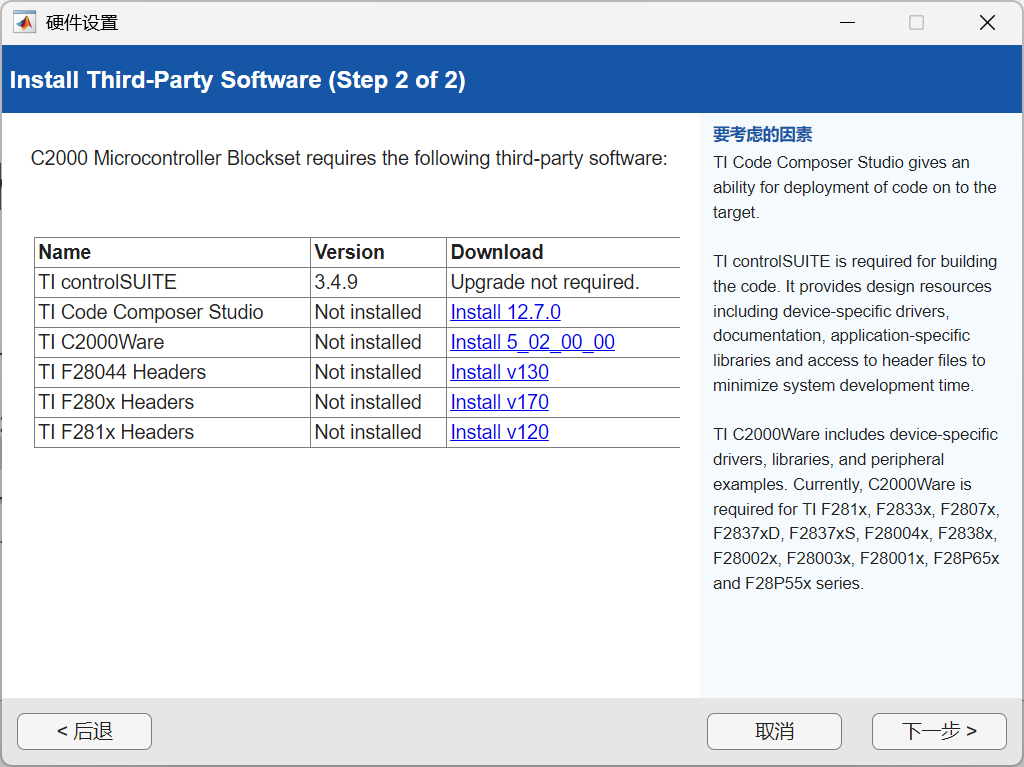Screen dimensions: 1024x767
Task: Select the TI F280x Headers cell
Action: [172, 402]
